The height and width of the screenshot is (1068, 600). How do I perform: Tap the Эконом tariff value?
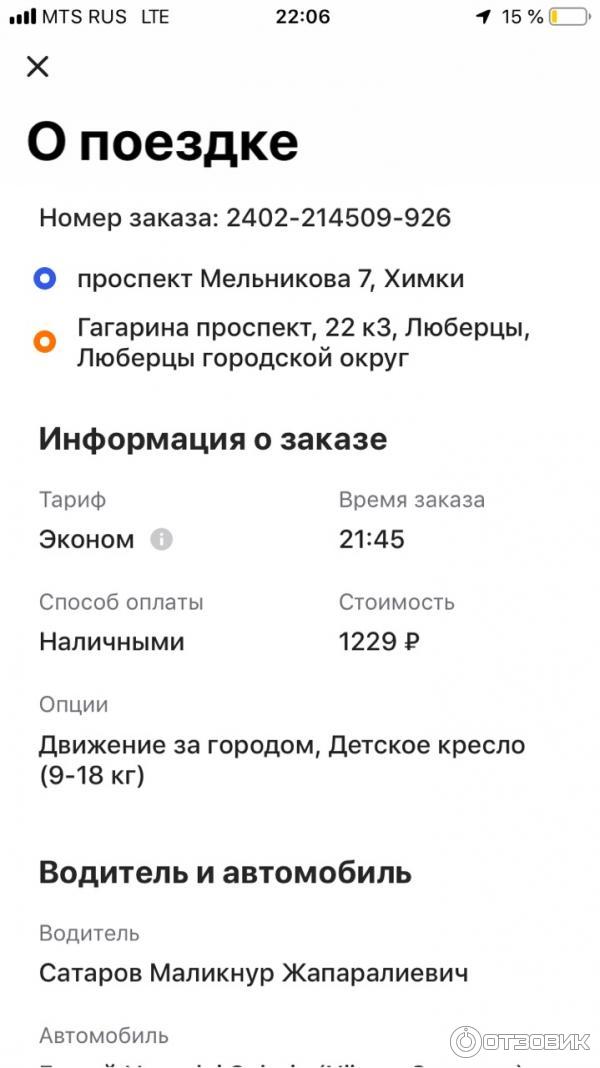[x=87, y=540]
